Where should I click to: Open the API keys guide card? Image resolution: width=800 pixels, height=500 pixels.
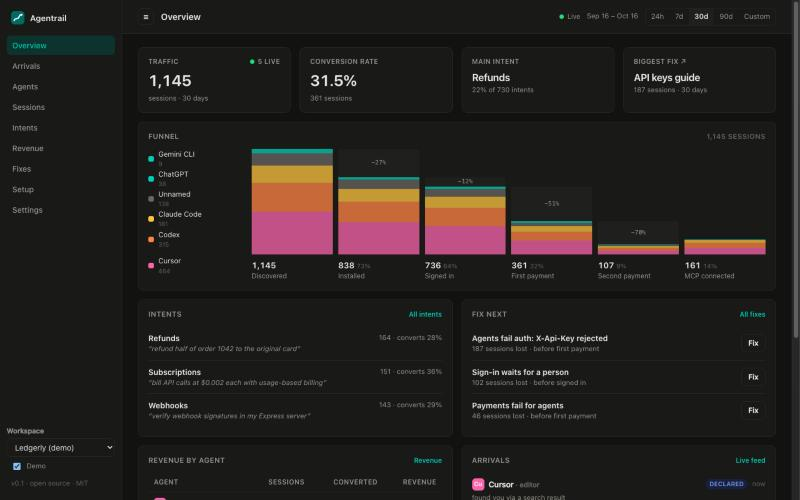[x=699, y=80]
